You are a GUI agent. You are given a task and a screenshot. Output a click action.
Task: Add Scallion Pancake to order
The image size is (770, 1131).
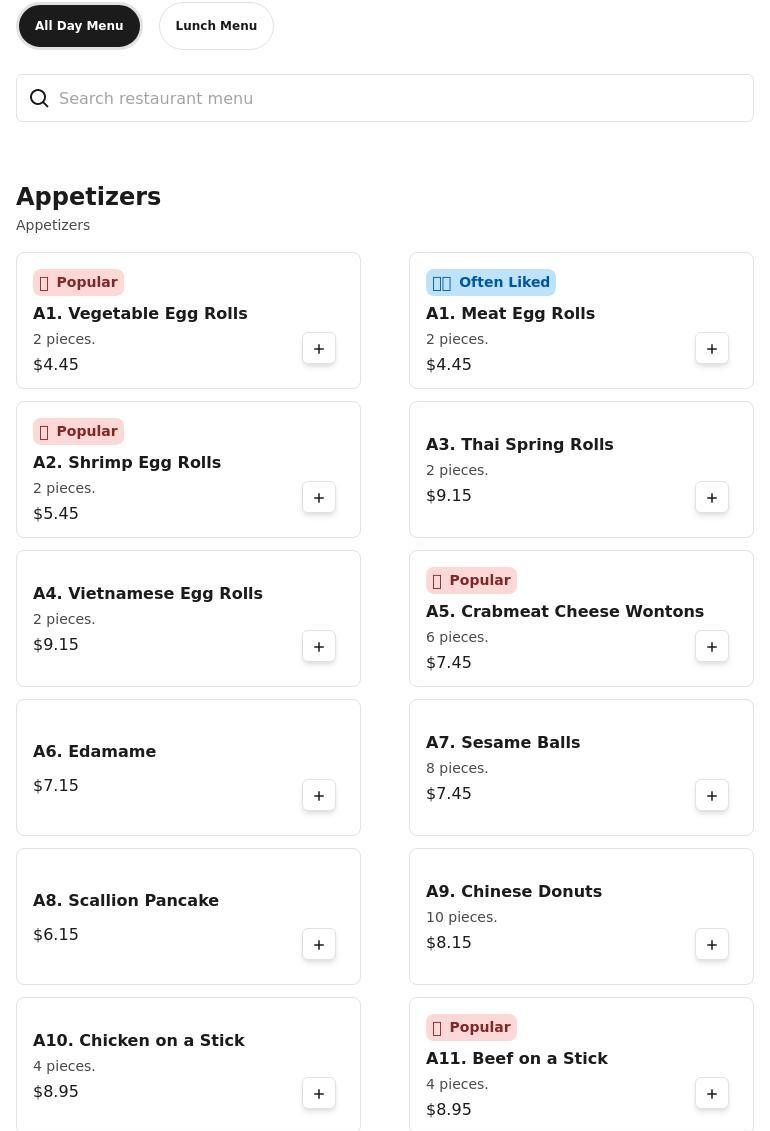(x=319, y=945)
